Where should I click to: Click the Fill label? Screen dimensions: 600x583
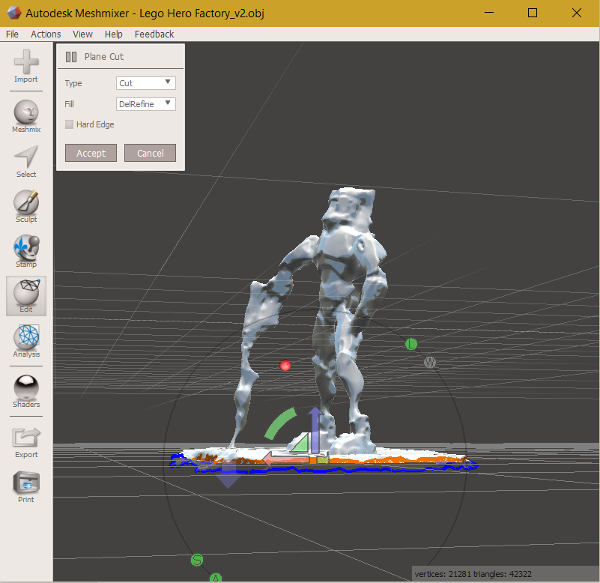pos(69,104)
